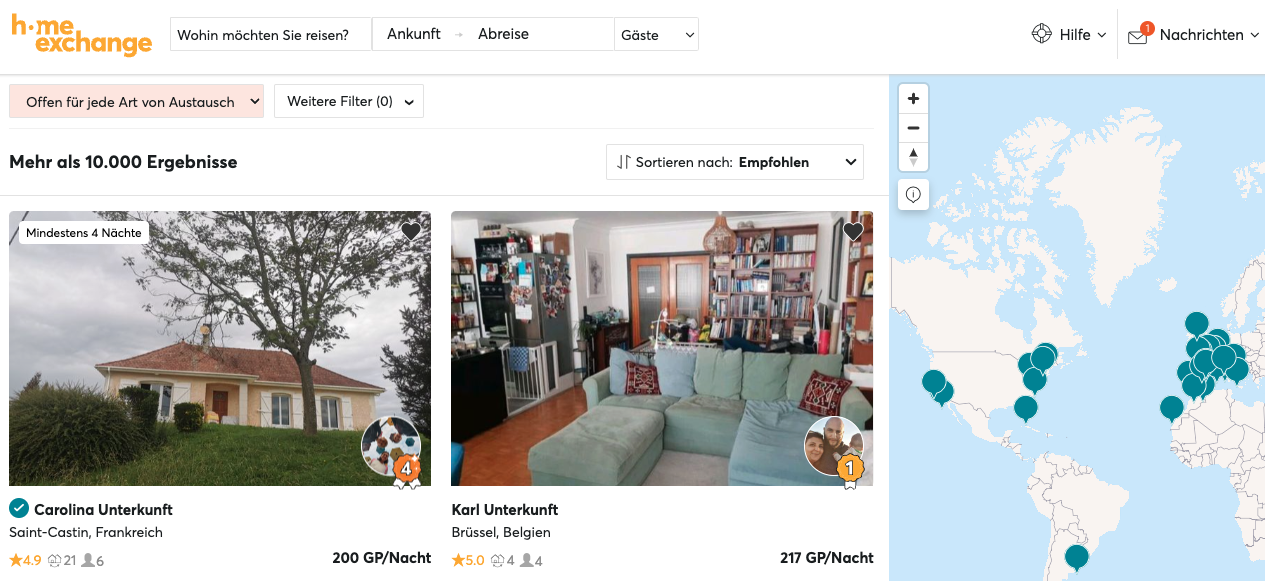Open the Gäste dropdown
1265x581 pixels.
[657, 35]
